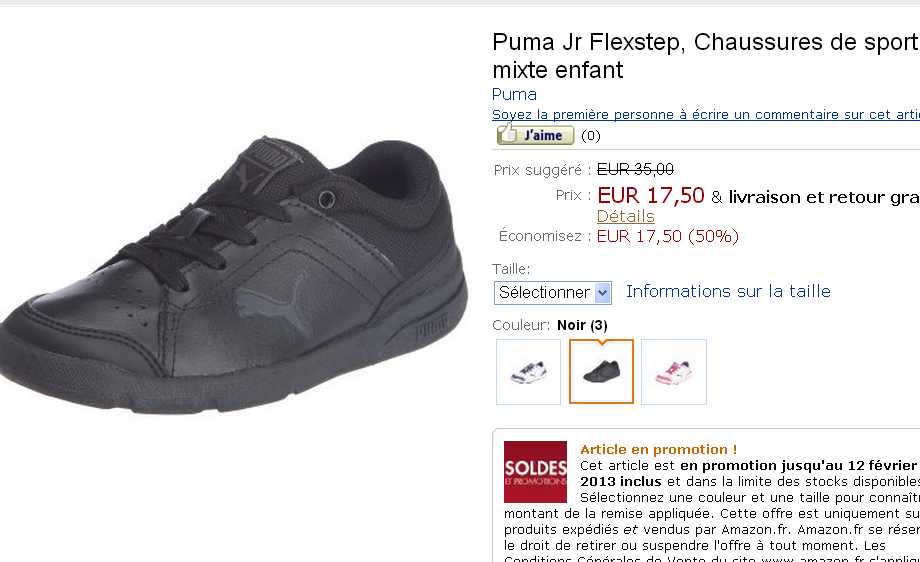Click the Soldes et Promotions red badge
The image size is (920, 562).
coord(535,472)
